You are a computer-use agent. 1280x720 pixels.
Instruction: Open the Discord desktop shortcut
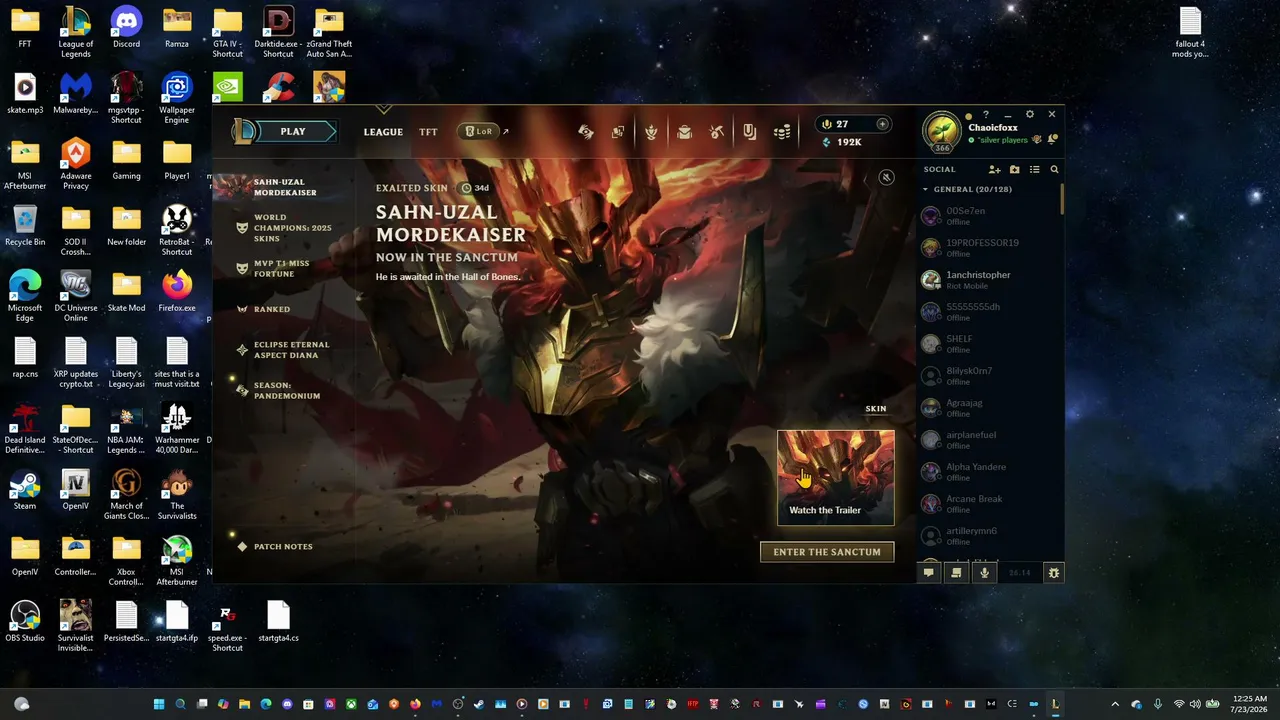pyautogui.click(x=126, y=28)
